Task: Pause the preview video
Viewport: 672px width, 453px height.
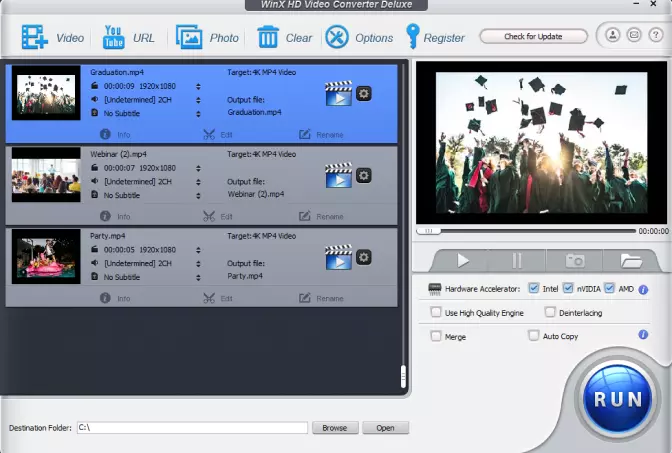Action: [517, 261]
